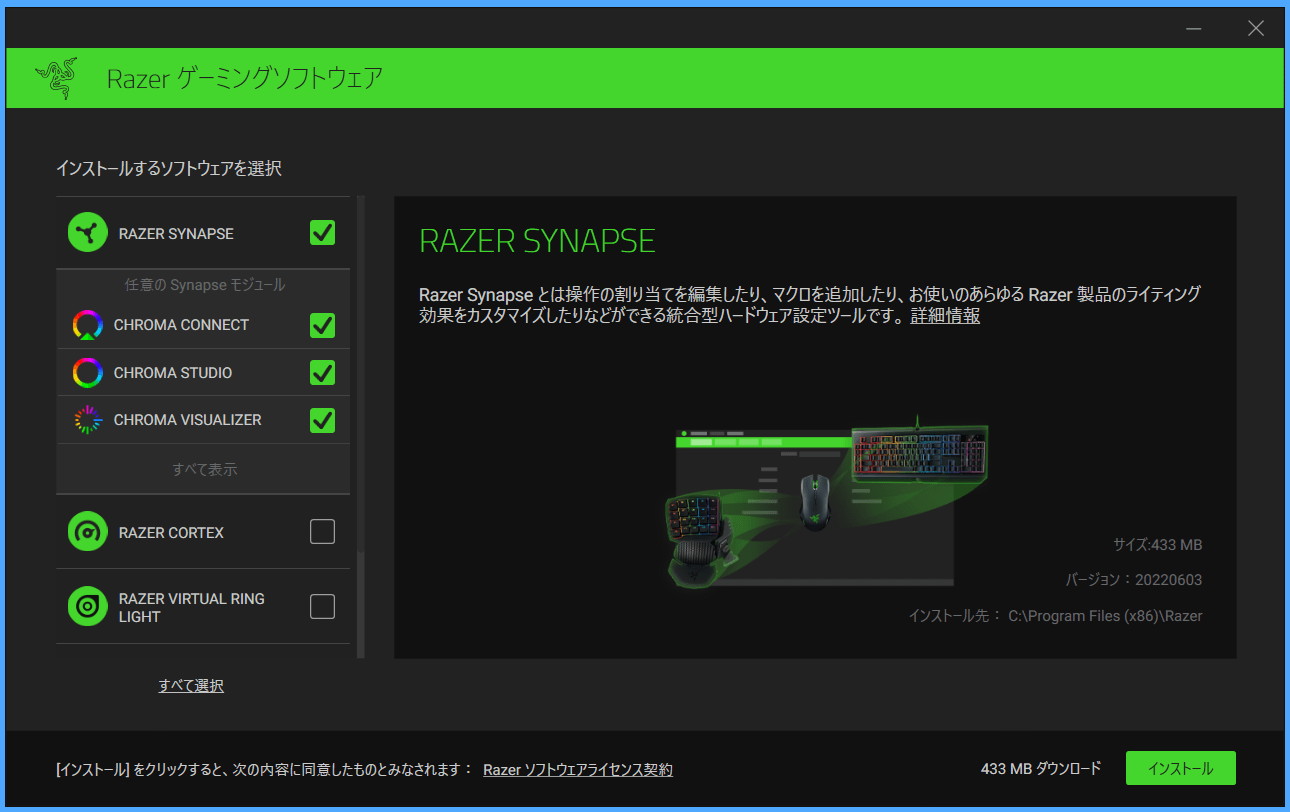
Task: Click the 433 MB ダウンロード label
Action: (1041, 768)
